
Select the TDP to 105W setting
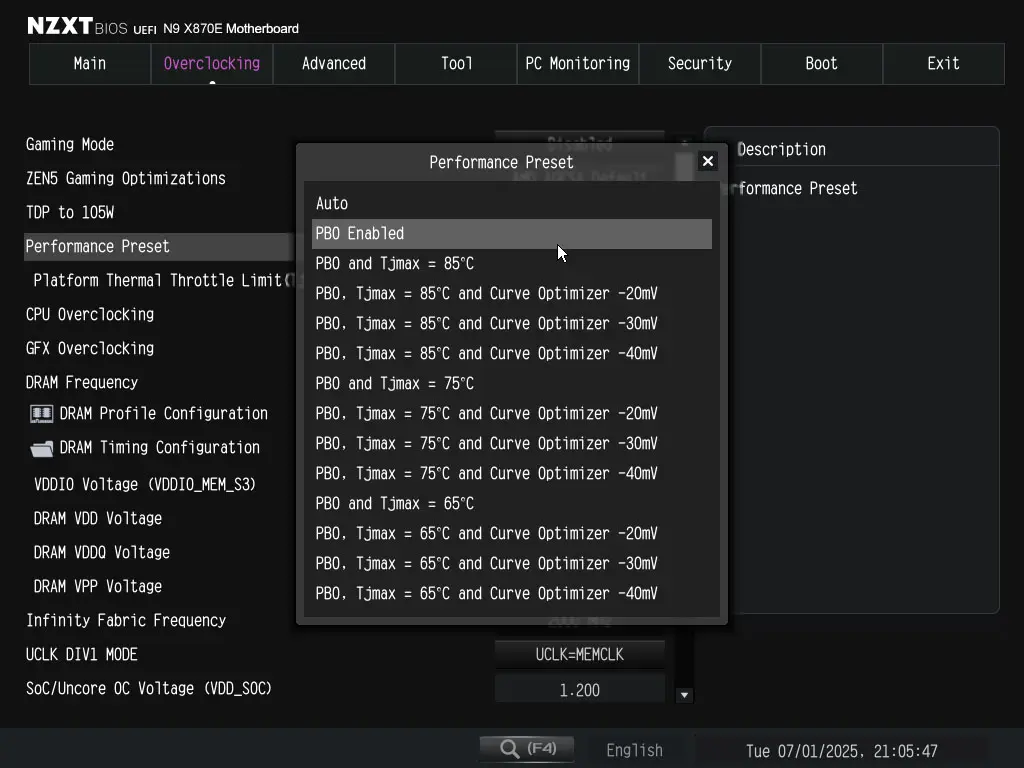(x=70, y=212)
